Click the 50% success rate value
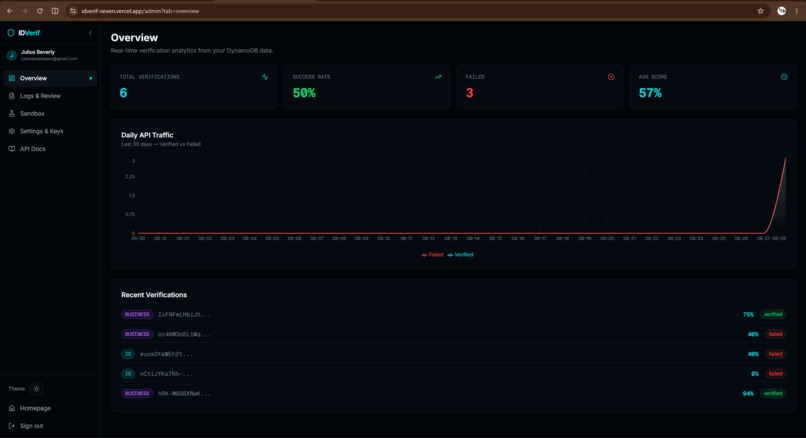806x438 pixels. 304,93
